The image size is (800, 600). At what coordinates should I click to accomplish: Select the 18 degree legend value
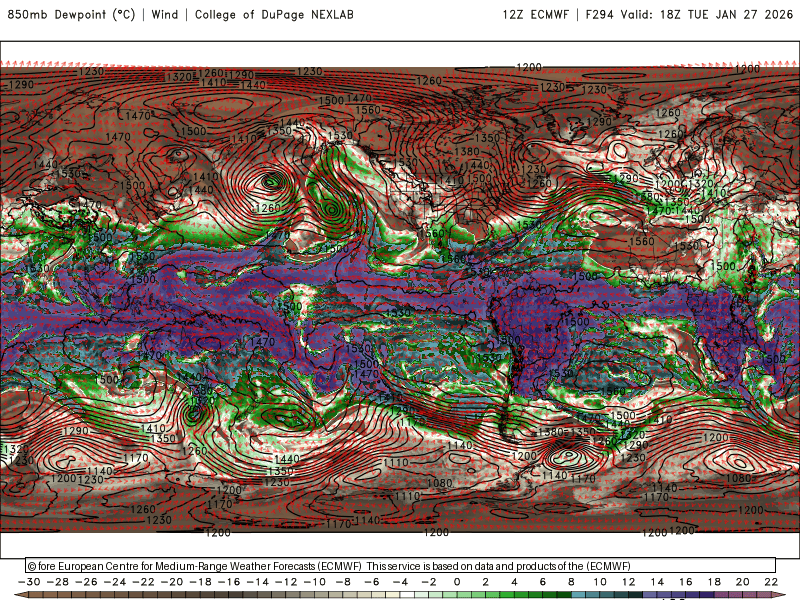[714, 582]
